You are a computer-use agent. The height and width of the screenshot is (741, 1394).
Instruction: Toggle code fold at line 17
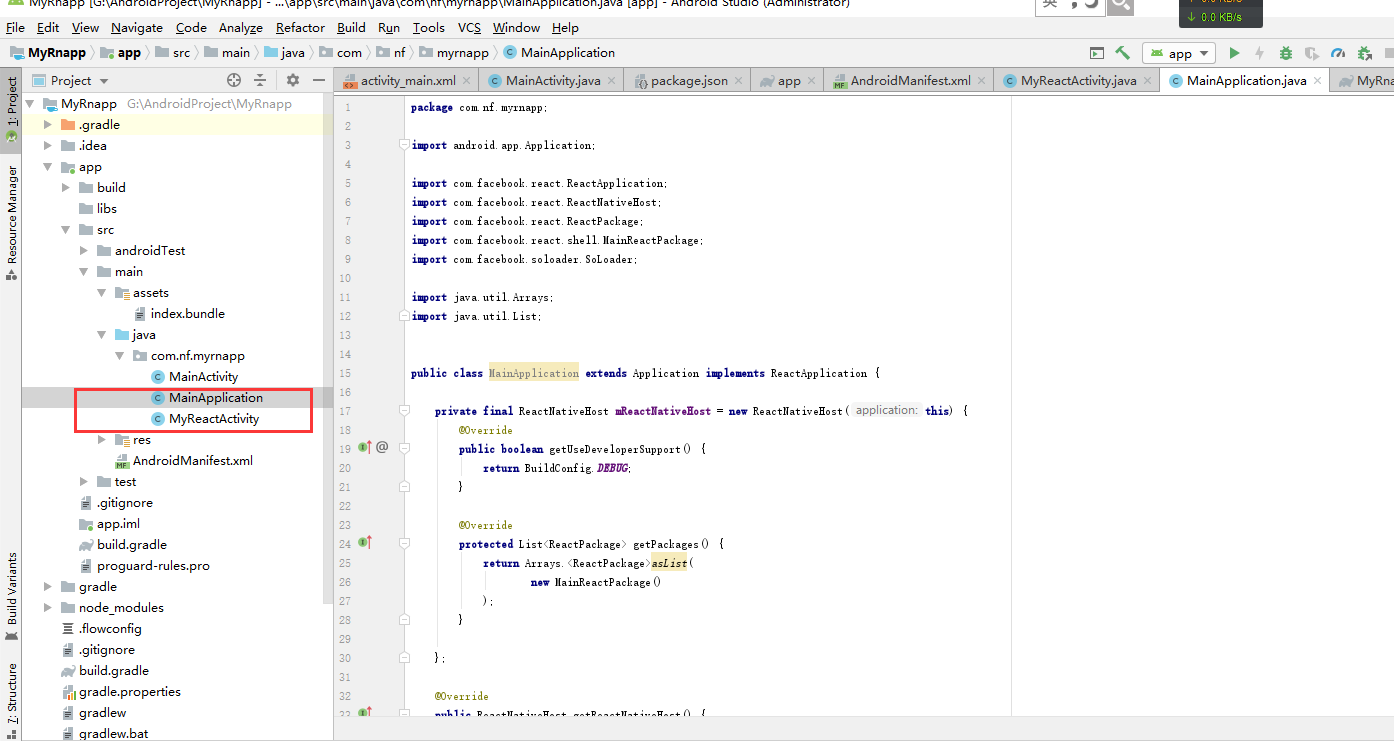click(404, 411)
